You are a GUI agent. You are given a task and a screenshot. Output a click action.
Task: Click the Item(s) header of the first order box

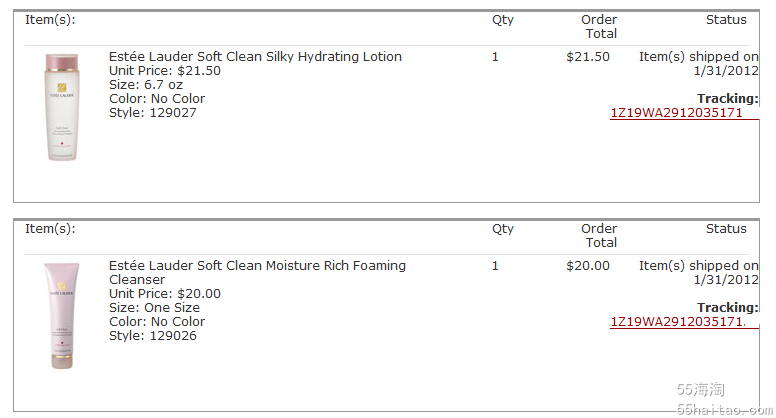click(x=50, y=20)
